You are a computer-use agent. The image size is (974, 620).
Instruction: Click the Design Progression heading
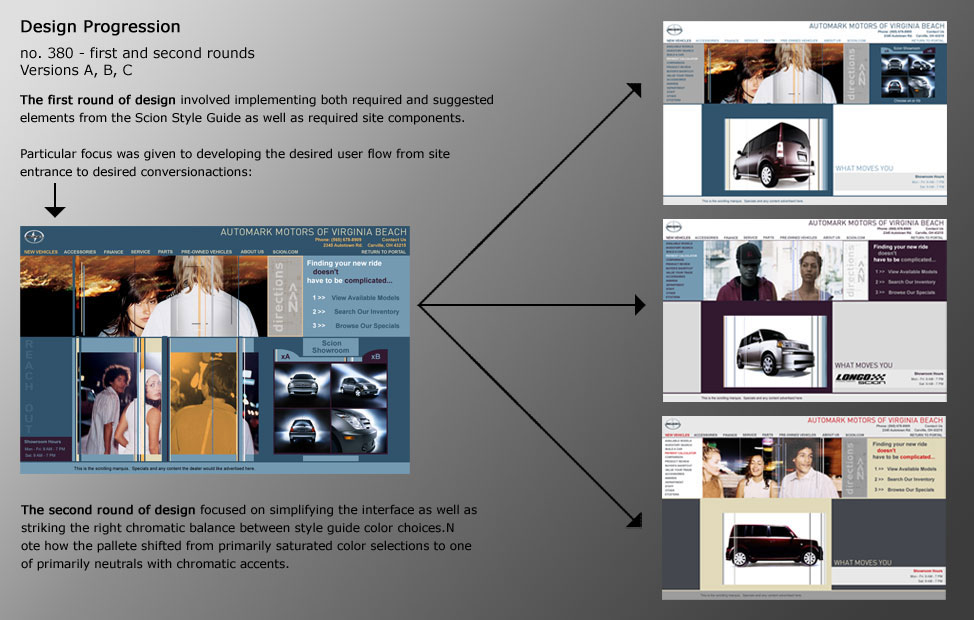100,27
